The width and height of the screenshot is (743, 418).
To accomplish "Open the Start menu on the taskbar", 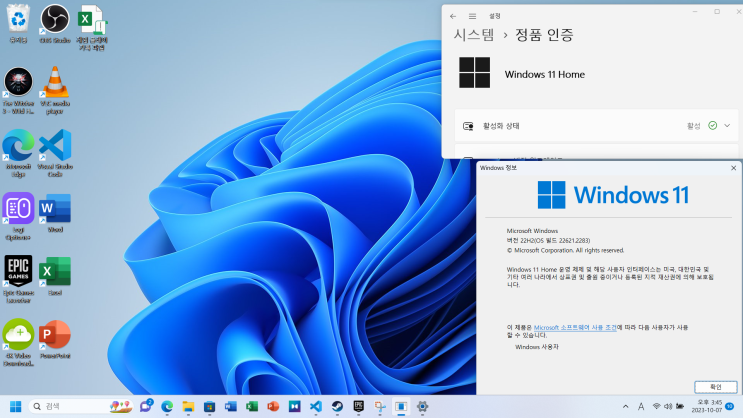I will 16,407.
